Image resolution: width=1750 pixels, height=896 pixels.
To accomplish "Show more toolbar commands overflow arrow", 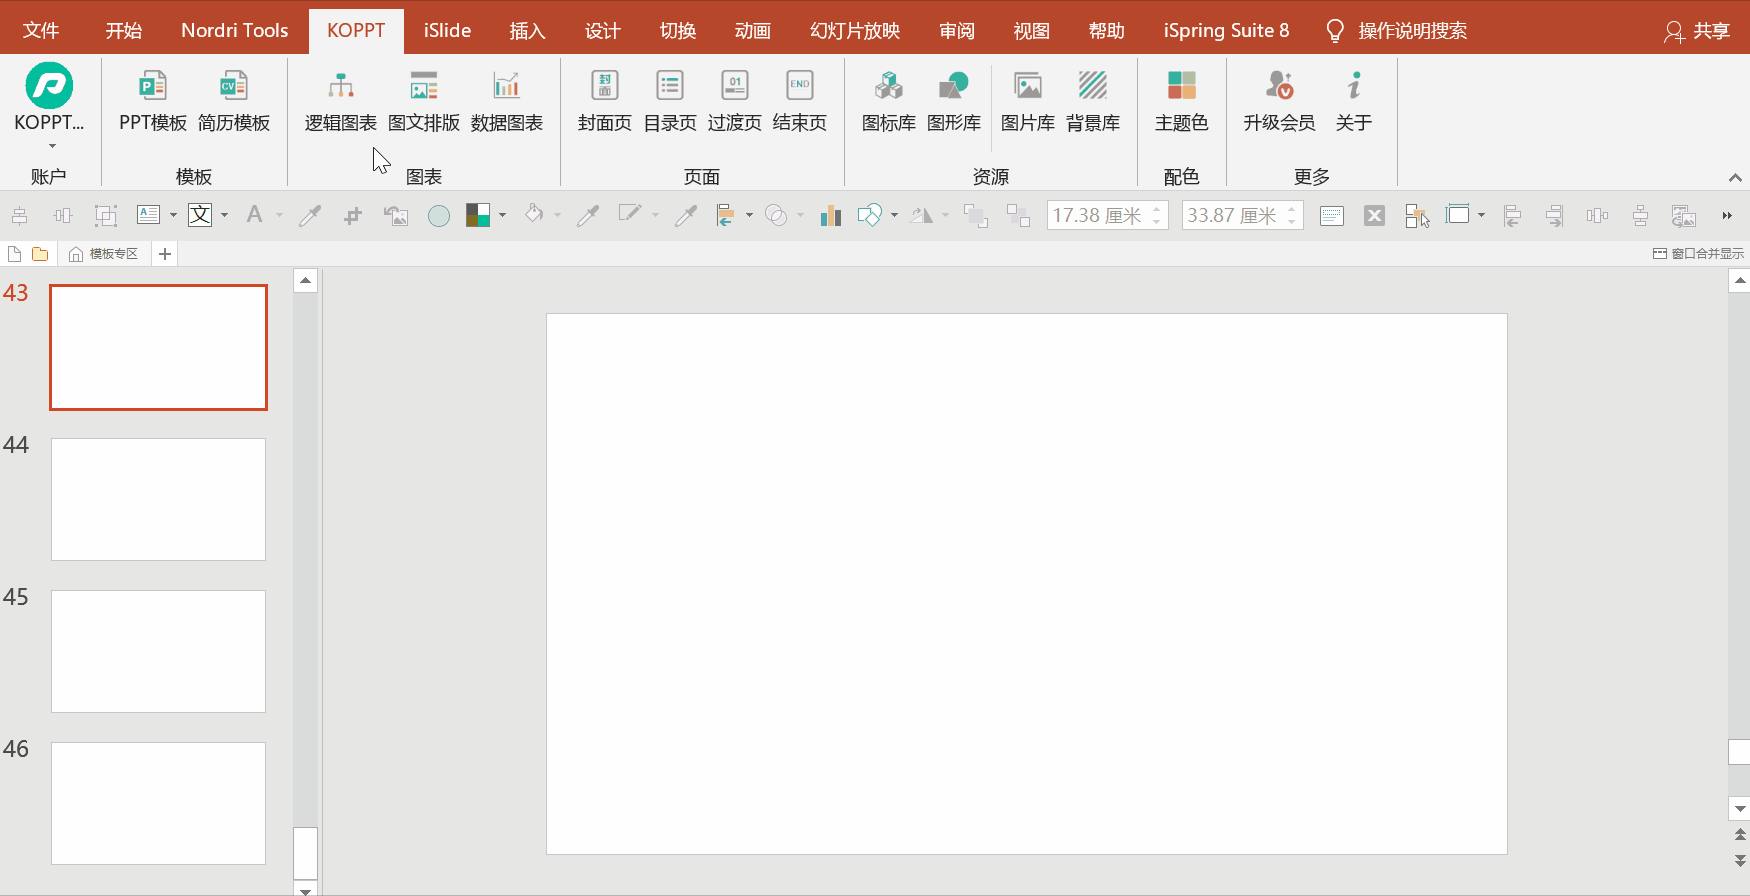I will click(1726, 215).
